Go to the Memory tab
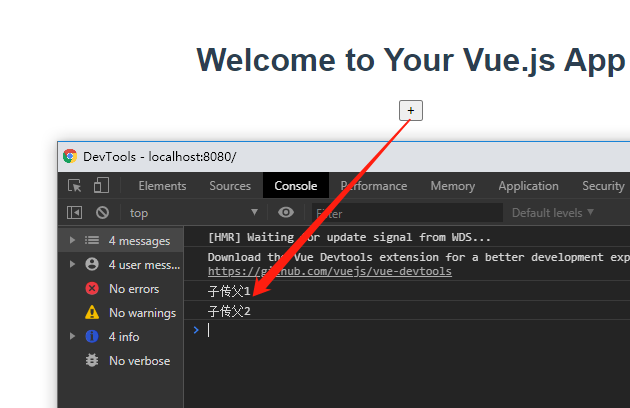Screen dimensions: 630x408 pos(452,186)
